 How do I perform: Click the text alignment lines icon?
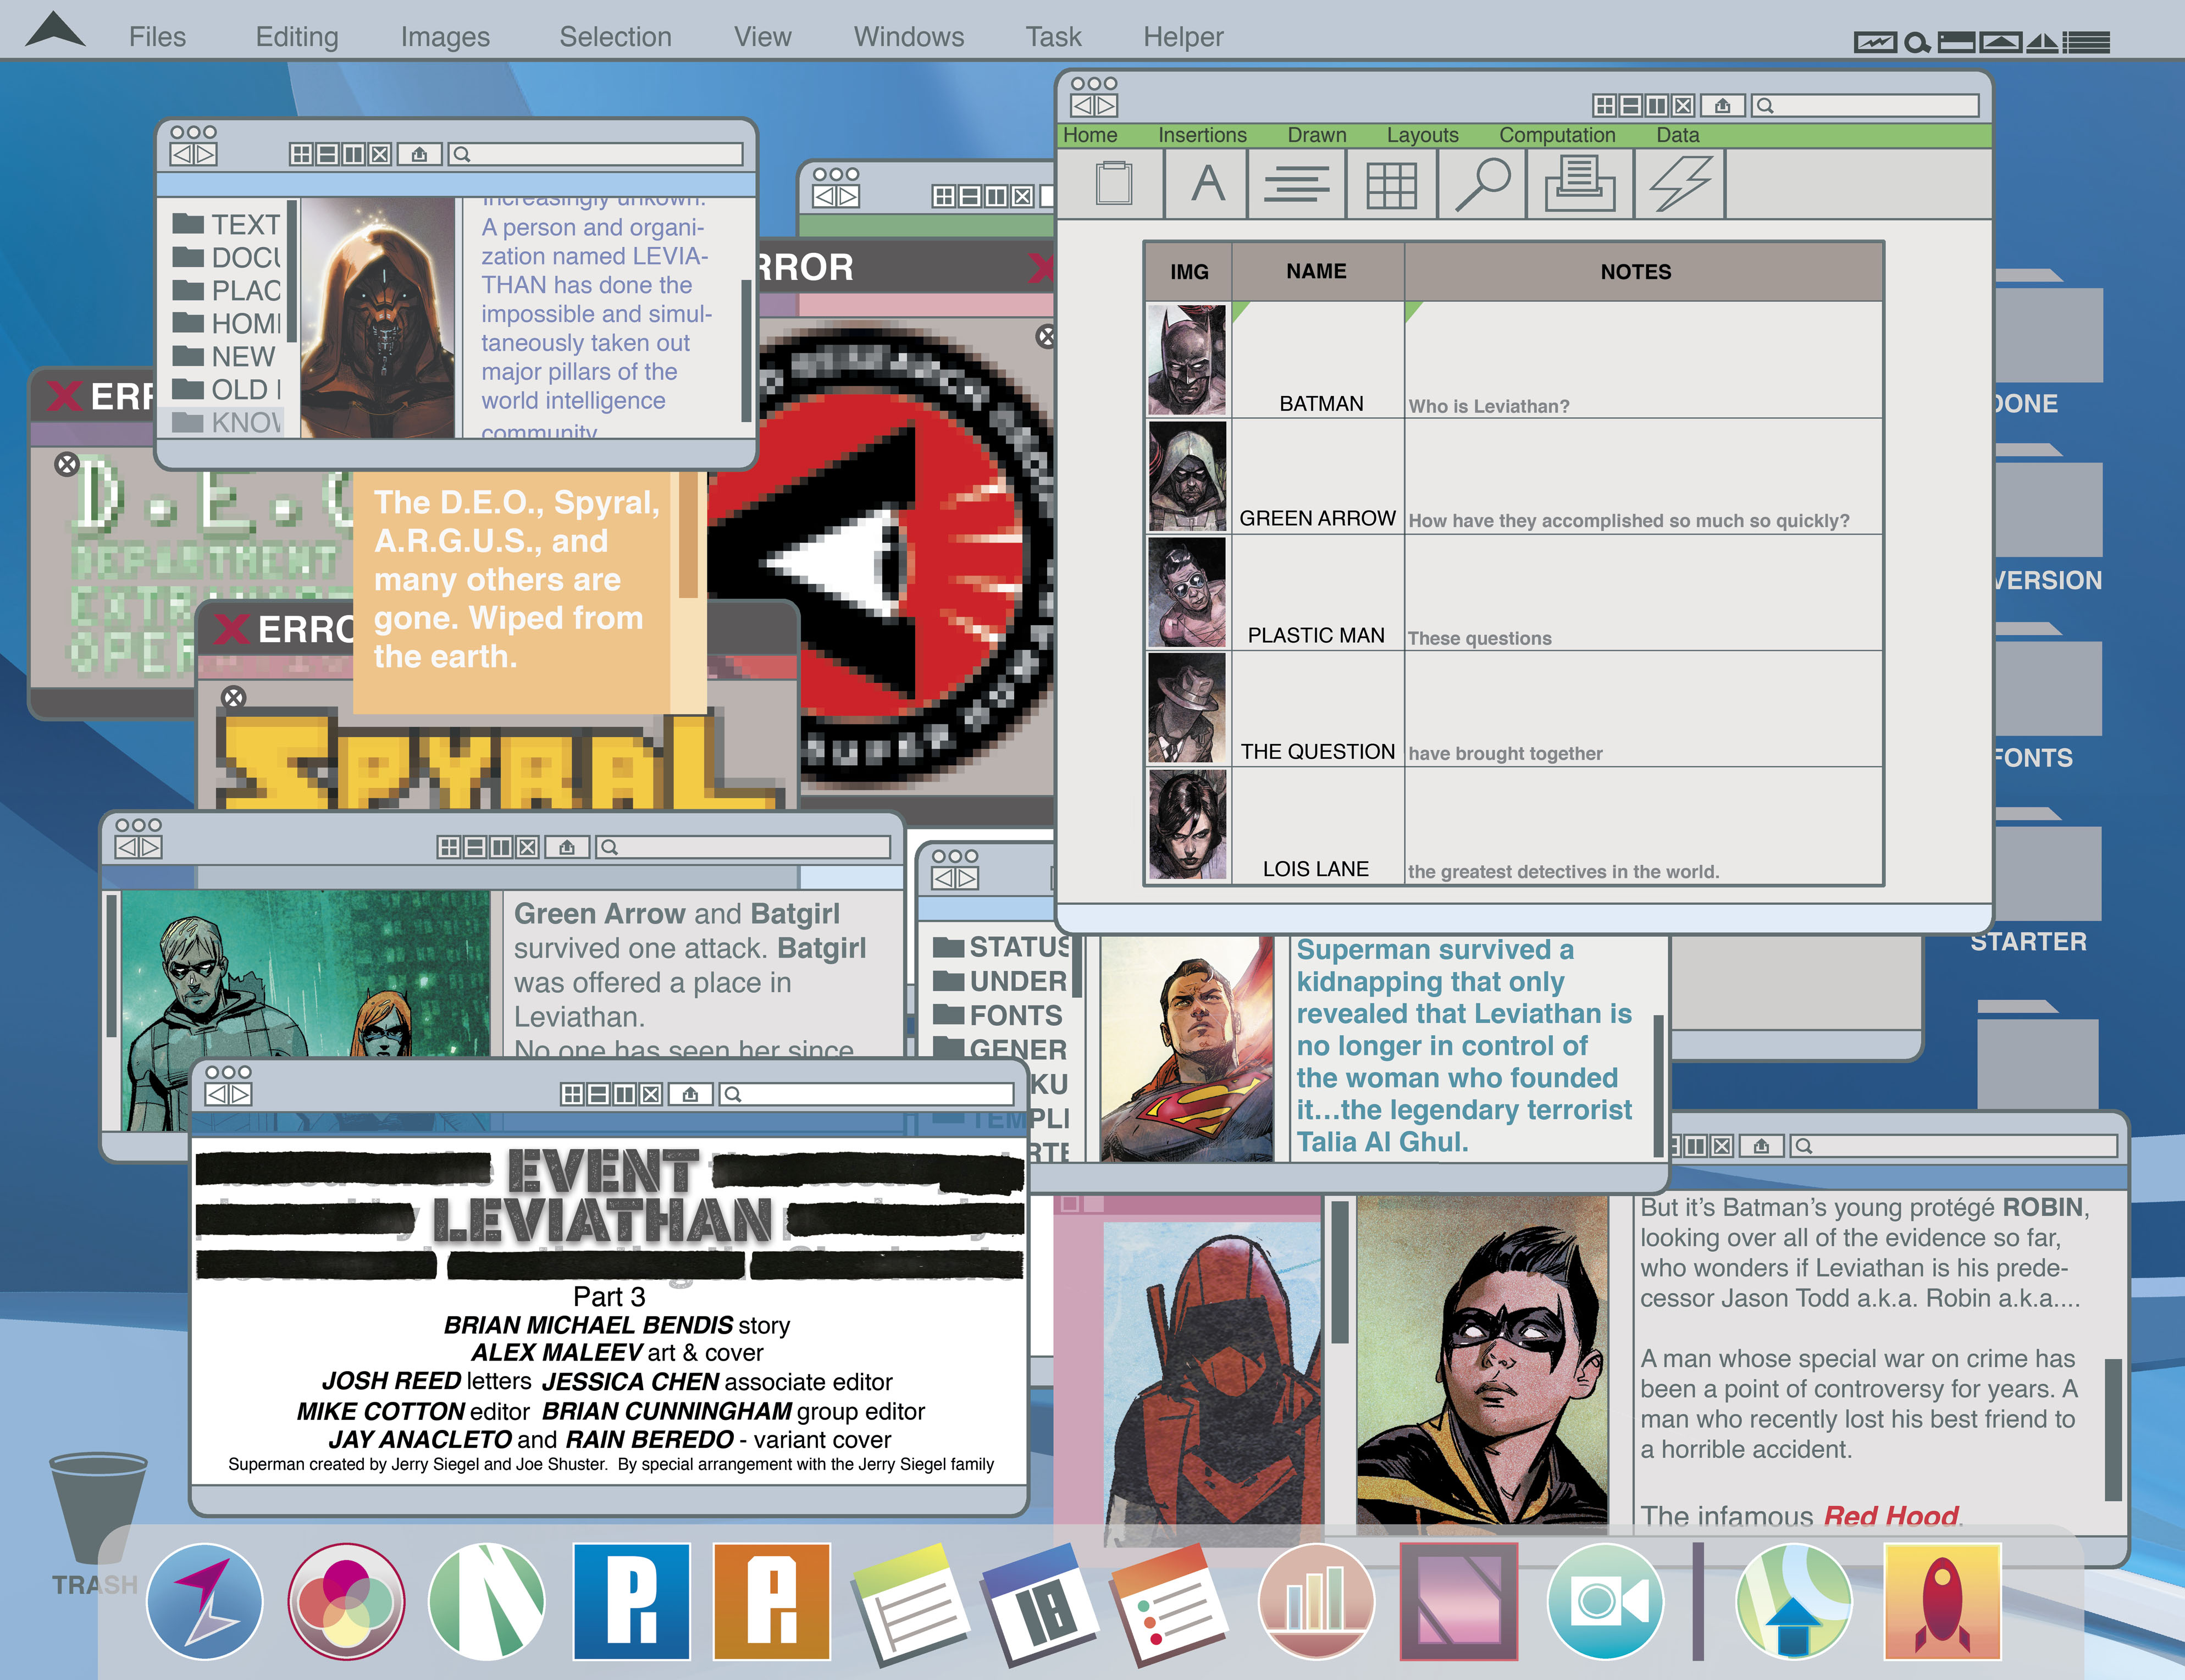(x=1296, y=184)
